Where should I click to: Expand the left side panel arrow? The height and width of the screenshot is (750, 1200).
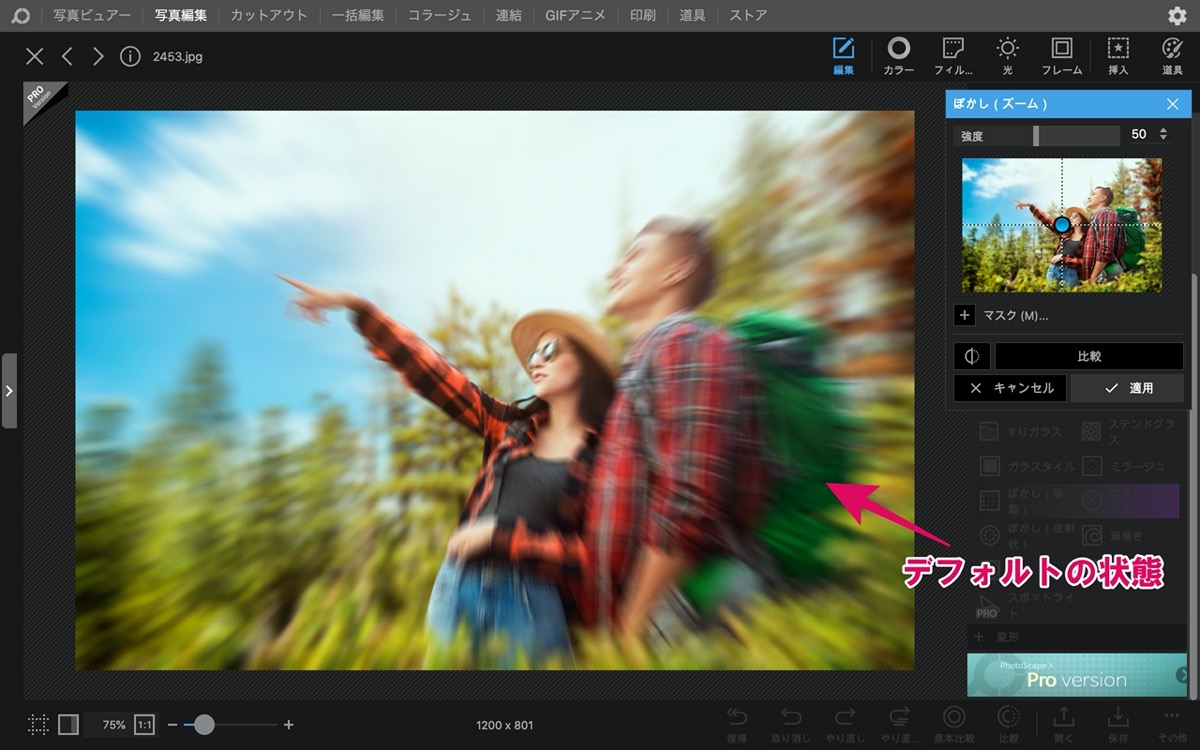coord(9,391)
